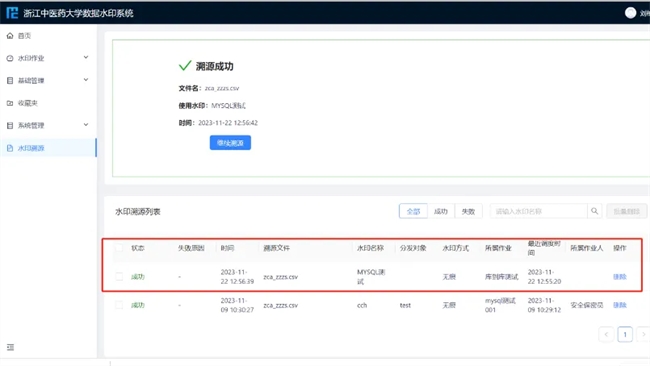The height and width of the screenshot is (366, 650).
Task: Check the cch row checkbox
Action: 119,305
